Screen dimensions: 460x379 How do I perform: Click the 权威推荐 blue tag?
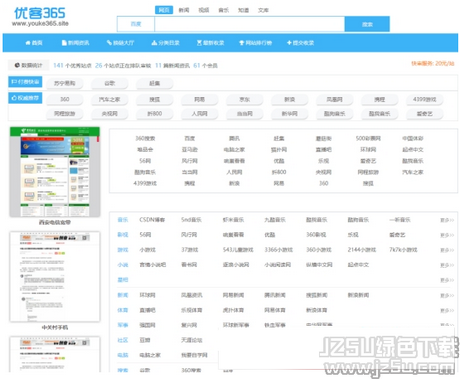pos(25,98)
